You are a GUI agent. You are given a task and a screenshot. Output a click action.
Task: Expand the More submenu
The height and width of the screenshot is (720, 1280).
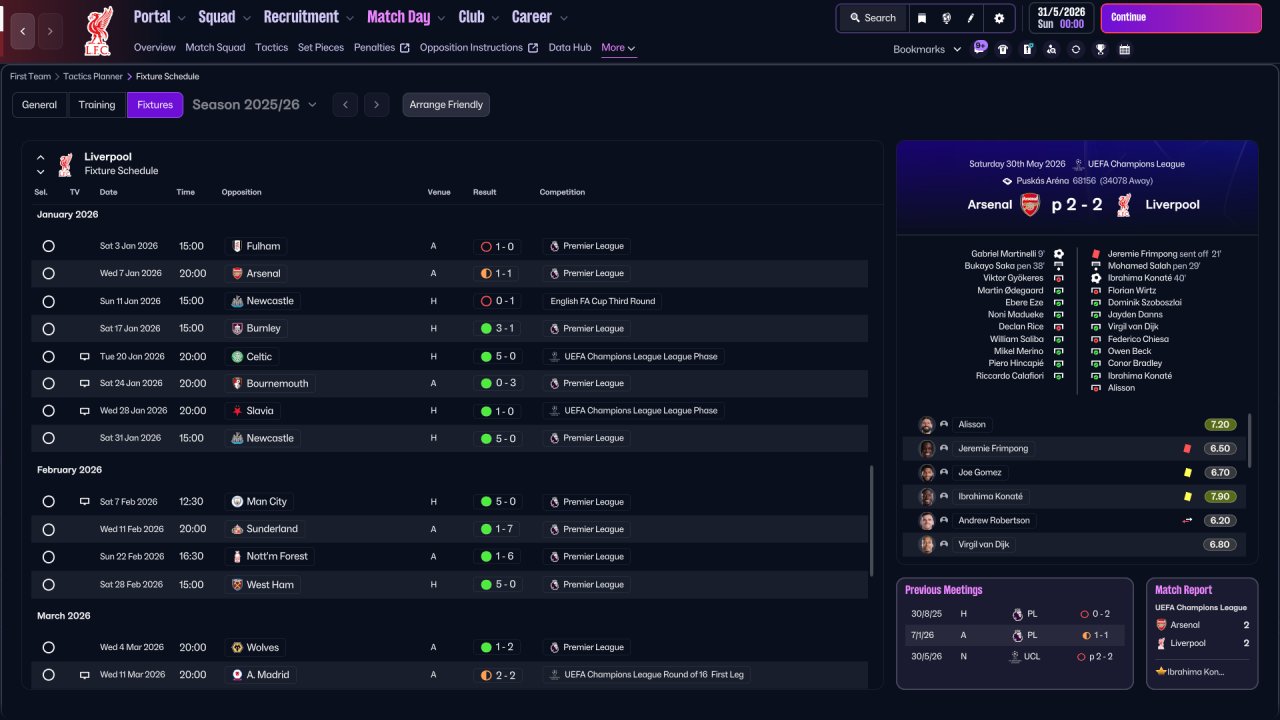coord(618,48)
